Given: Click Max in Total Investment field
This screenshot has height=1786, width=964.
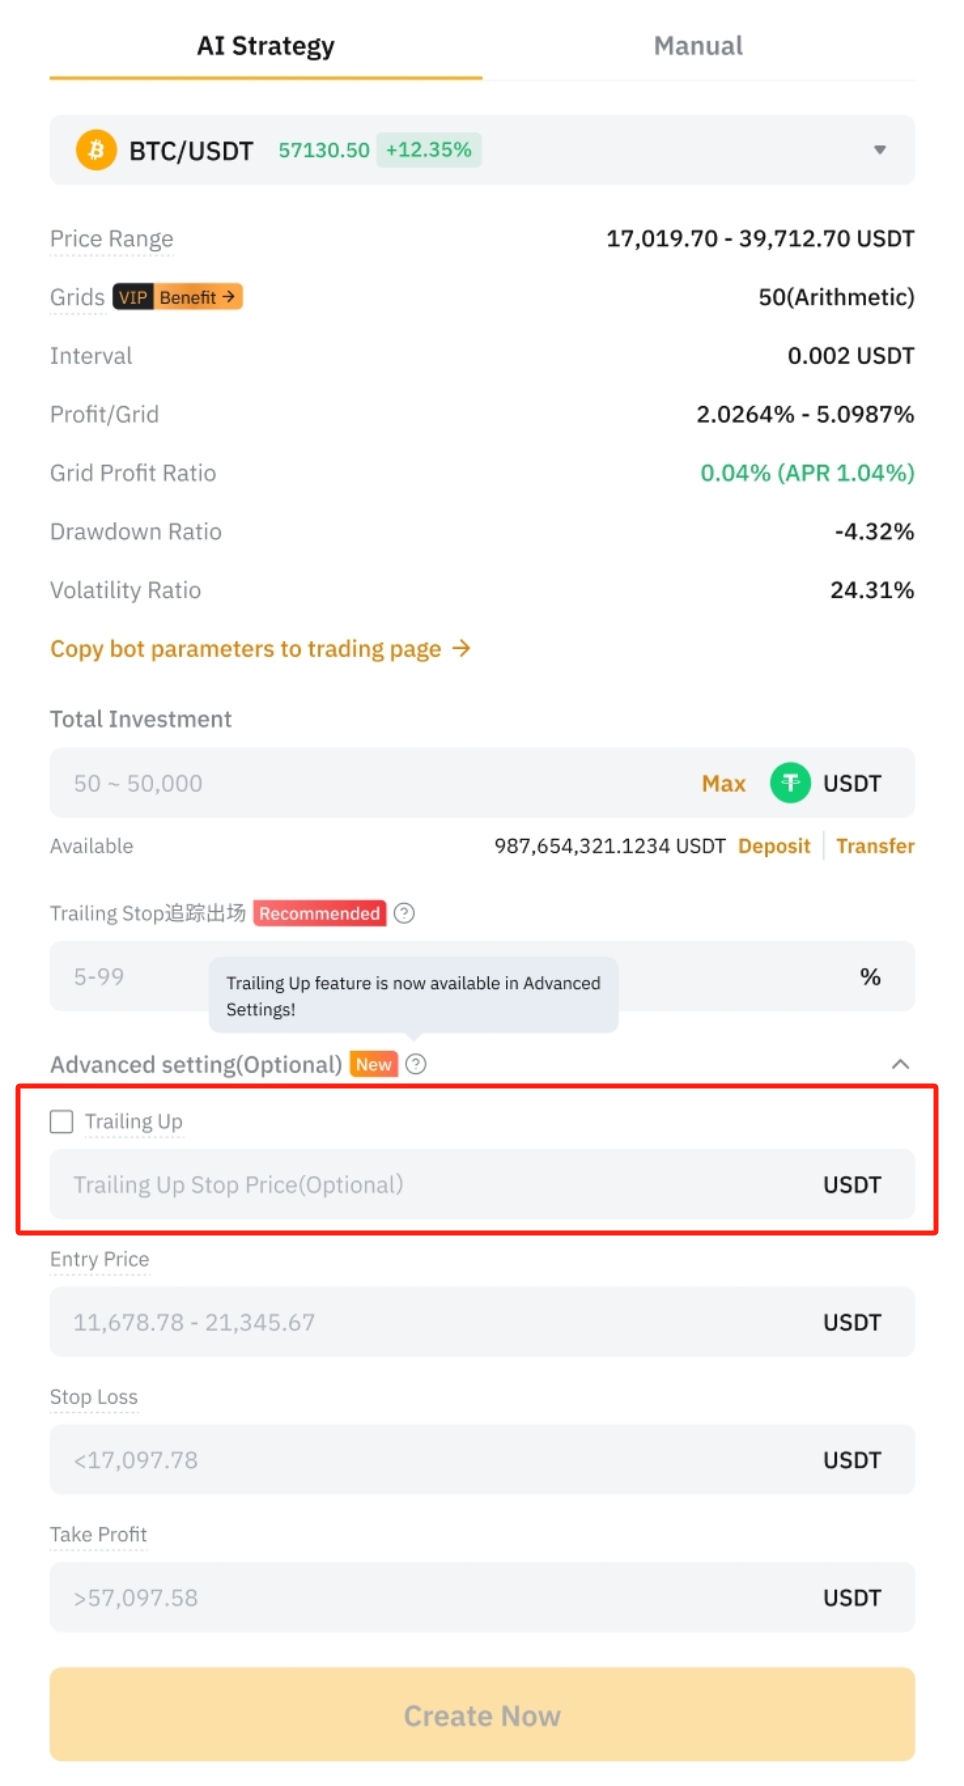Looking at the screenshot, I should 723,783.
